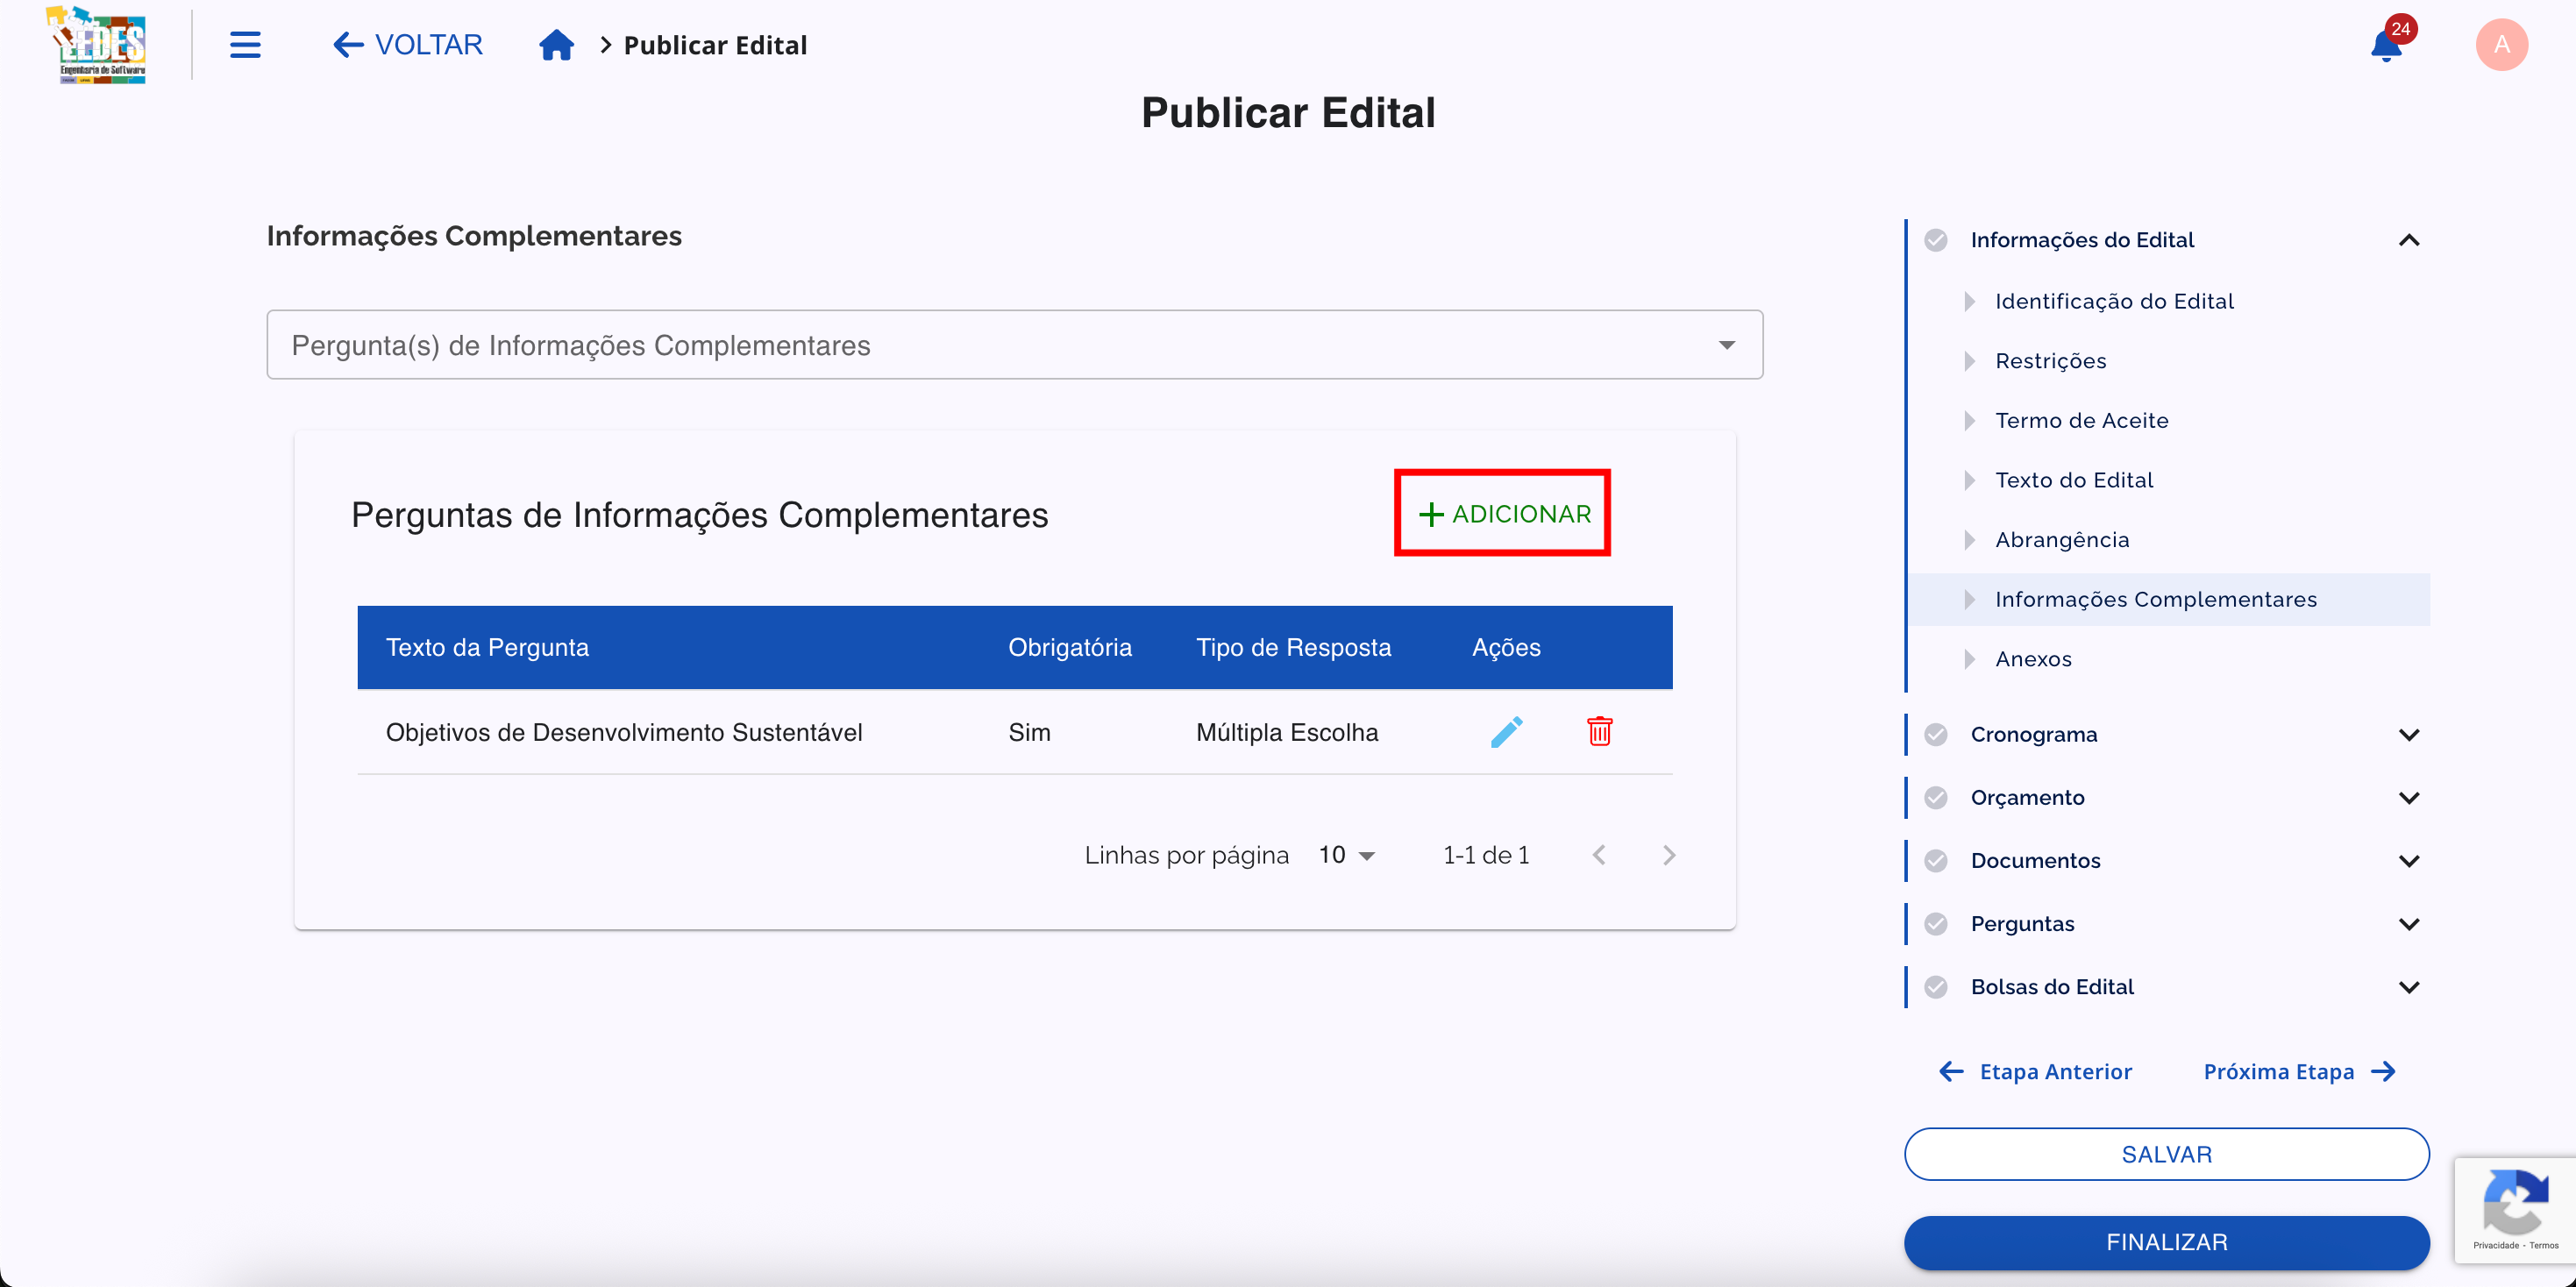
Task: Edit the Objetivos de Desenvolvimento Sustentável question
Action: (1507, 731)
